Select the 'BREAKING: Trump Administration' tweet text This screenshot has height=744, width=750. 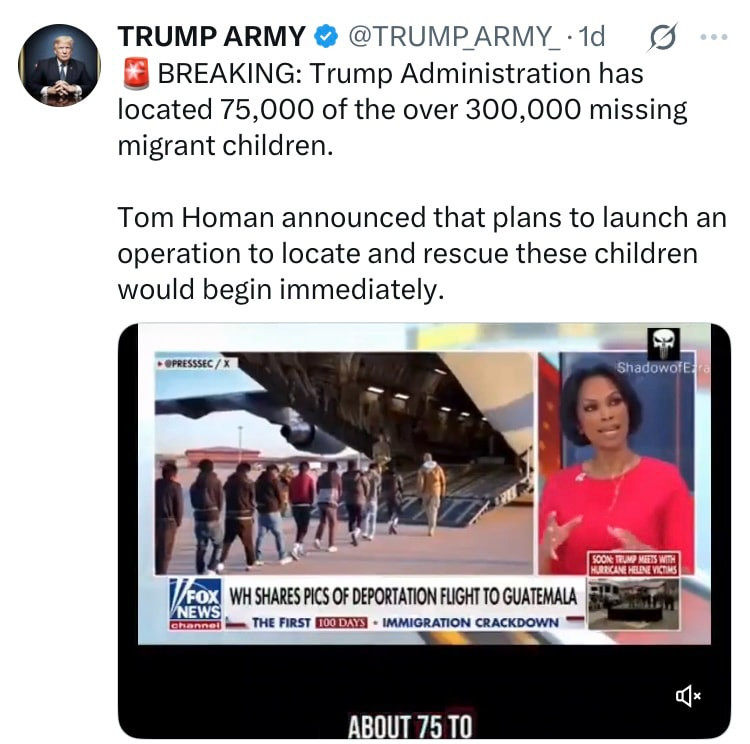[403, 110]
